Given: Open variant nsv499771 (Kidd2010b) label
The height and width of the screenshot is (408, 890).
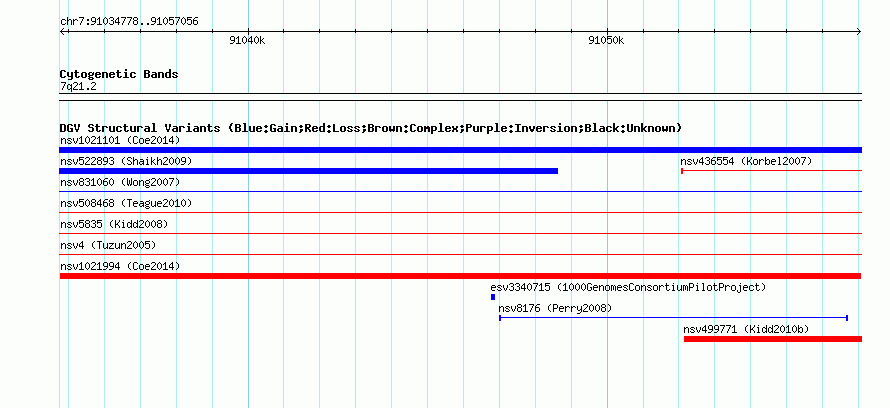Looking at the screenshot, I should (746, 329).
